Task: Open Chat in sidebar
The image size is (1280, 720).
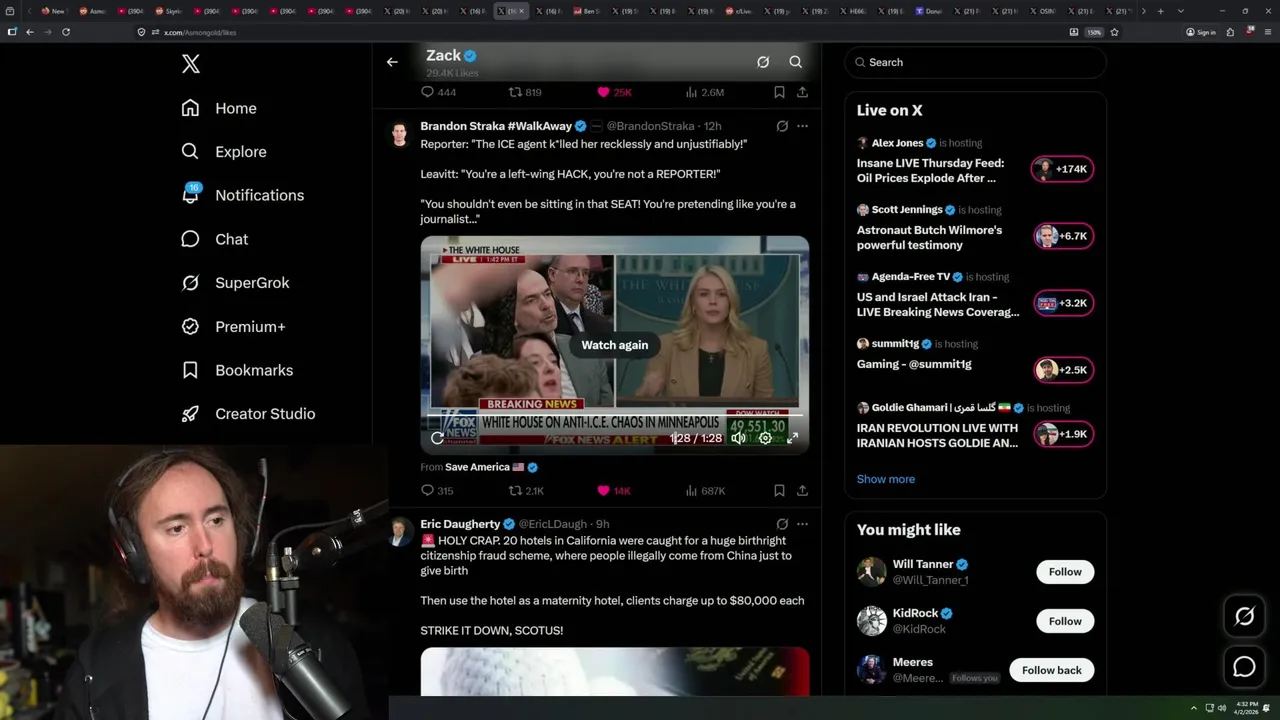Action: click(x=214, y=239)
